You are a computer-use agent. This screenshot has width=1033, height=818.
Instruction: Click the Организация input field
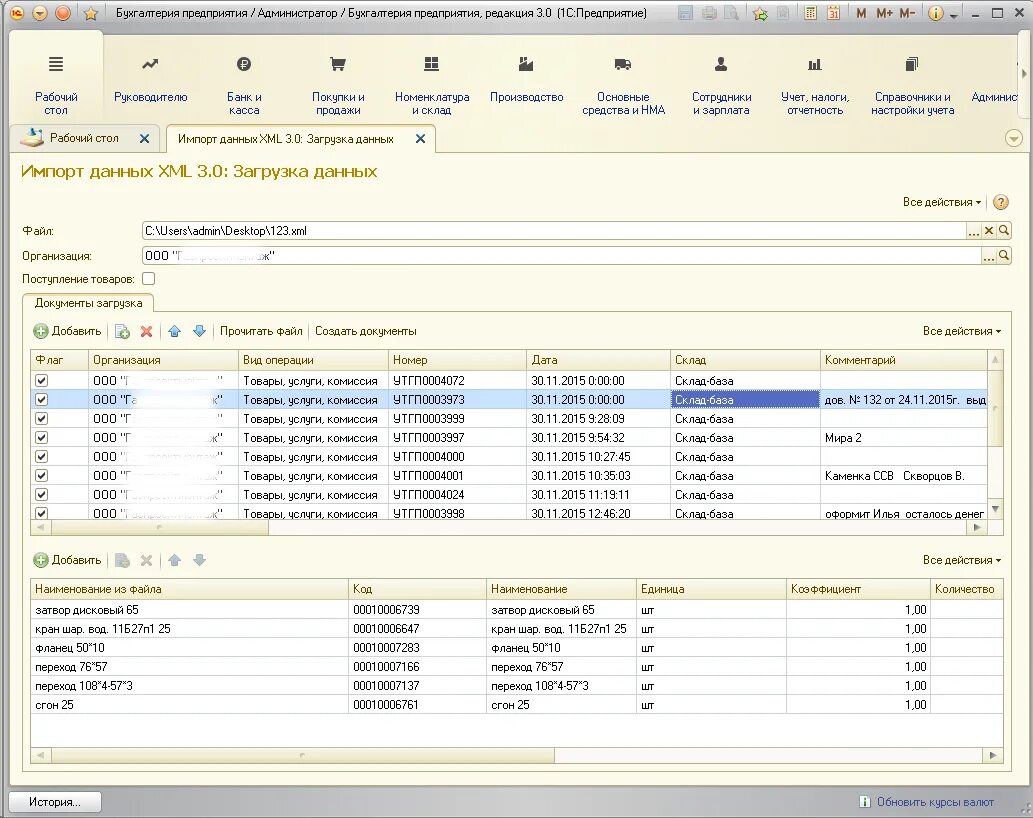[x=561, y=256]
